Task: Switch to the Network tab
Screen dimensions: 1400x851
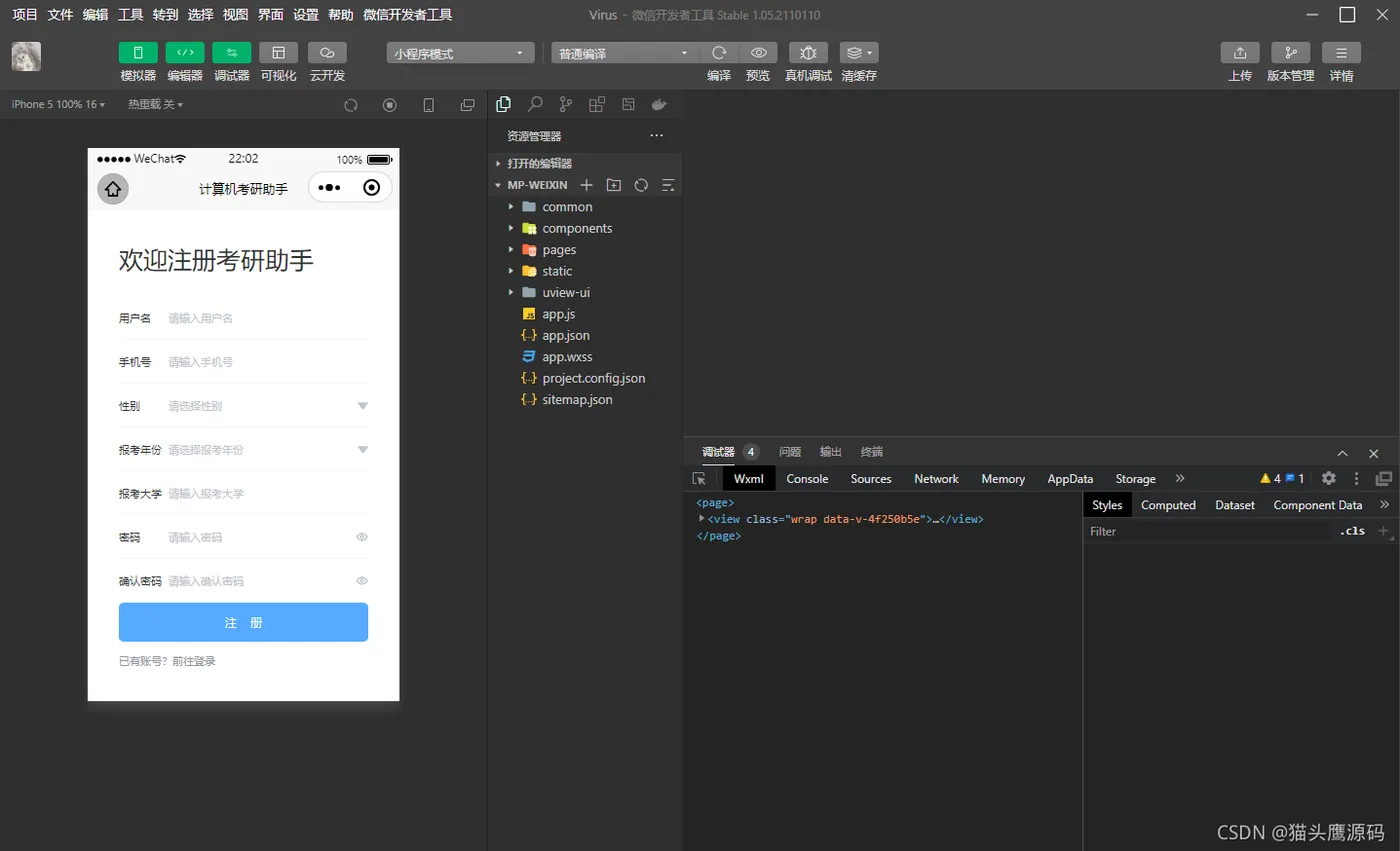Action: click(x=936, y=479)
